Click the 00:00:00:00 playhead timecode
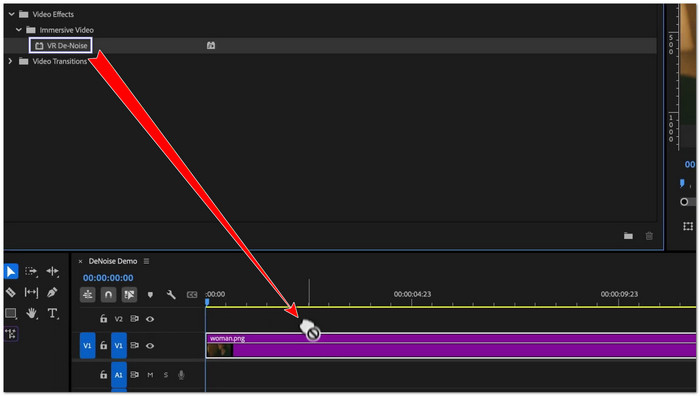Viewport: 700px width, 396px height. click(108, 278)
